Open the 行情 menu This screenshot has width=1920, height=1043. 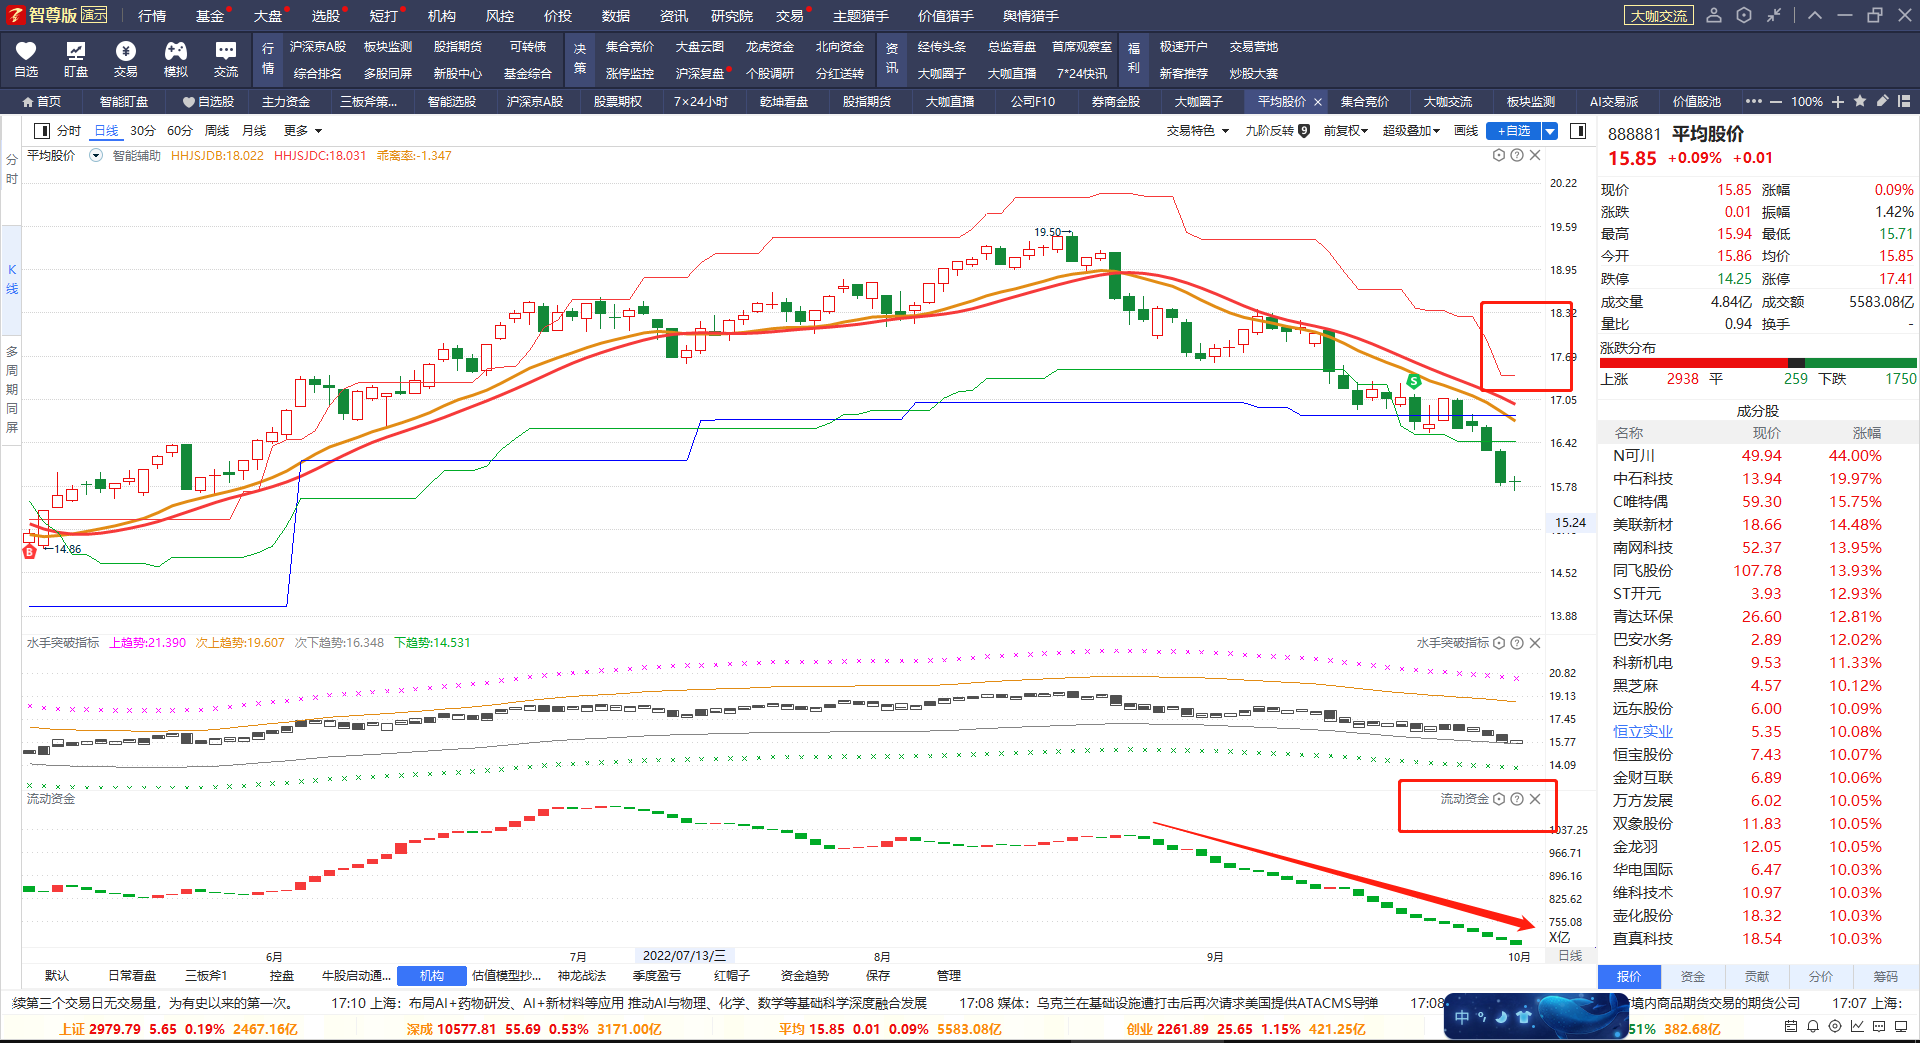pyautogui.click(x=152, y=16)
